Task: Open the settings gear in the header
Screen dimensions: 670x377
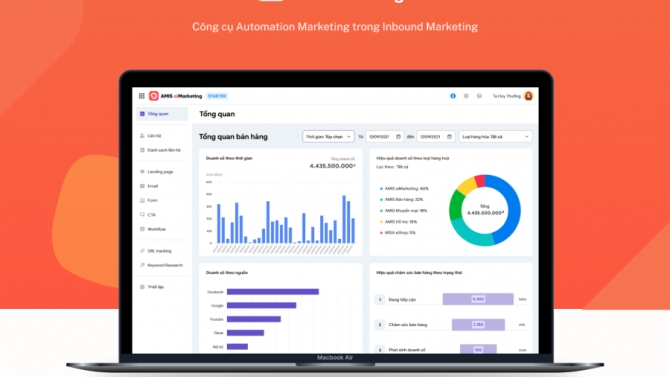Action: (x=466, y=96)
